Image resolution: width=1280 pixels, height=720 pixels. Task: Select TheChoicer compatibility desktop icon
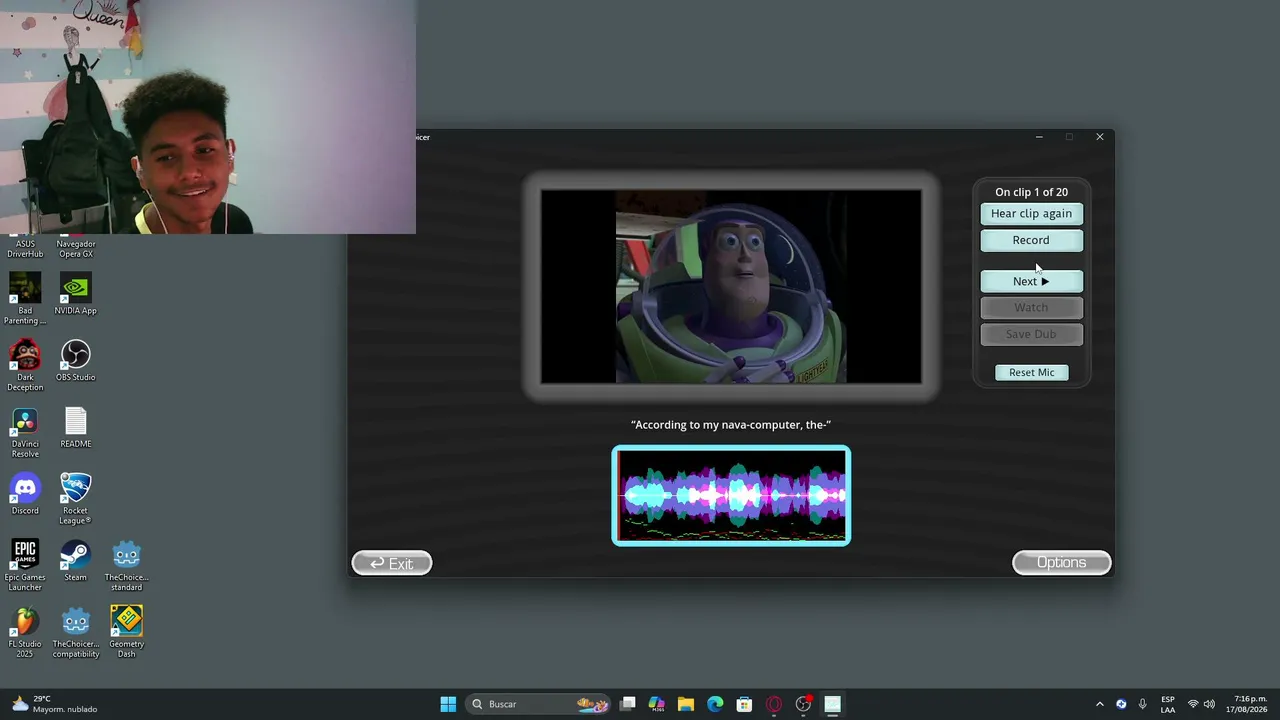pos(76,633)
